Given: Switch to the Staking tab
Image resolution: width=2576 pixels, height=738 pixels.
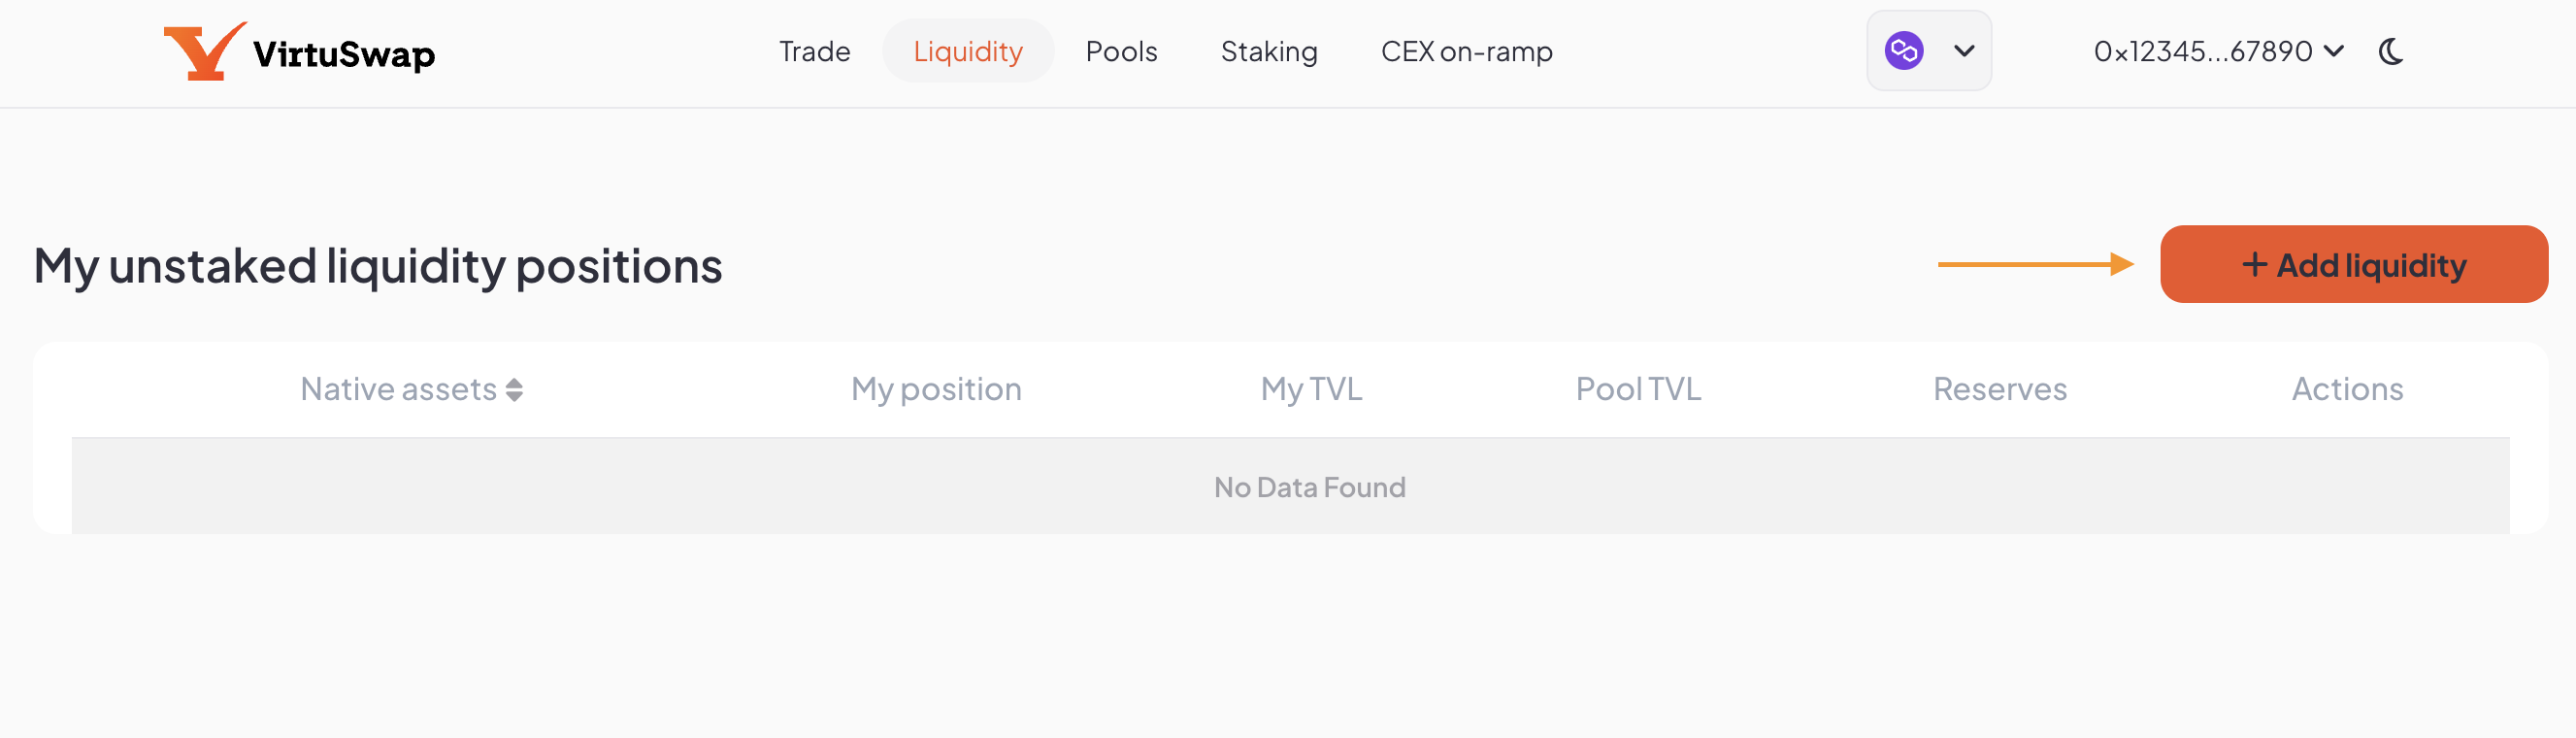Looking at the screenshot, I should click(x=1268, y=52).
